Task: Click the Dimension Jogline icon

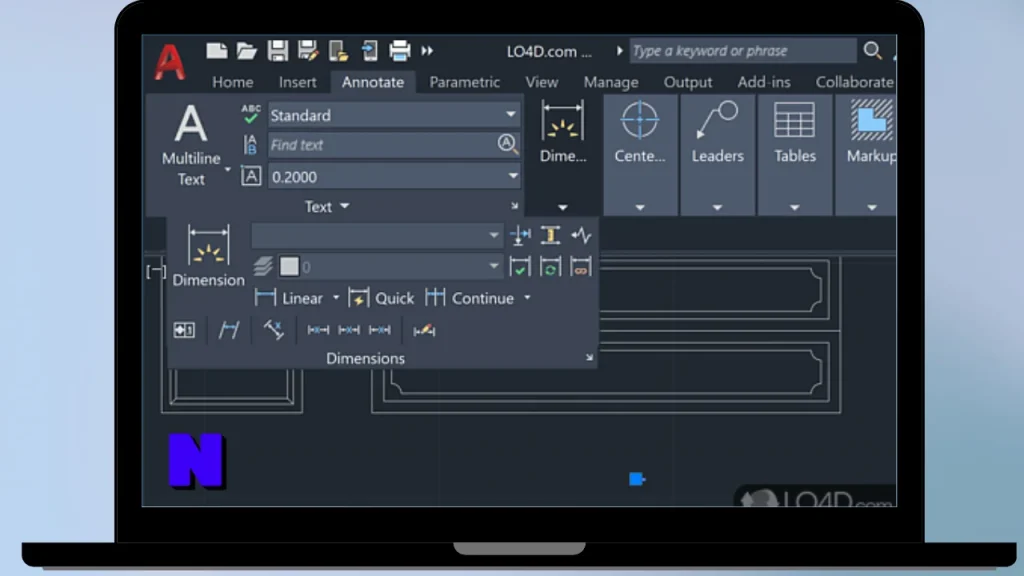Action: (x=581, y=235)
